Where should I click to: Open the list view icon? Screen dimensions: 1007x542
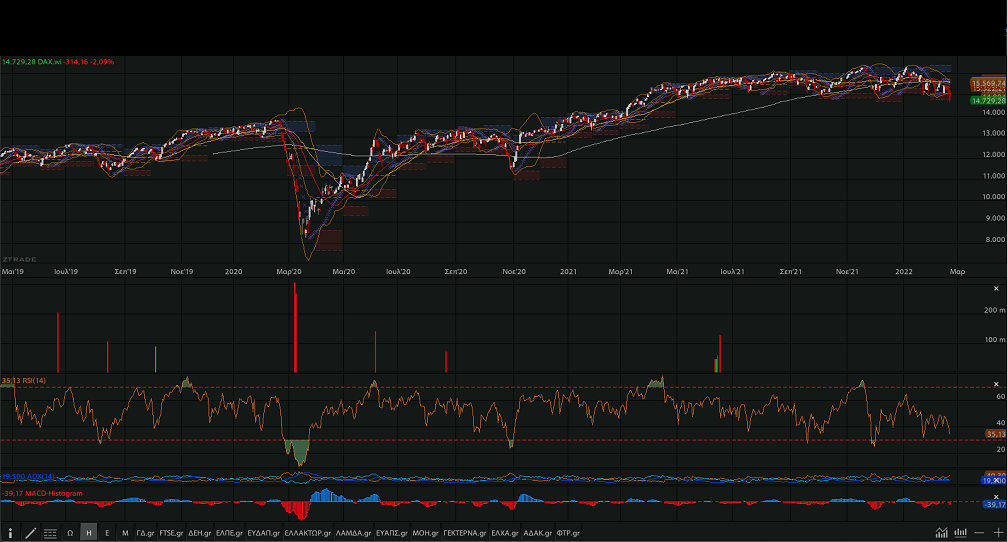50,533
